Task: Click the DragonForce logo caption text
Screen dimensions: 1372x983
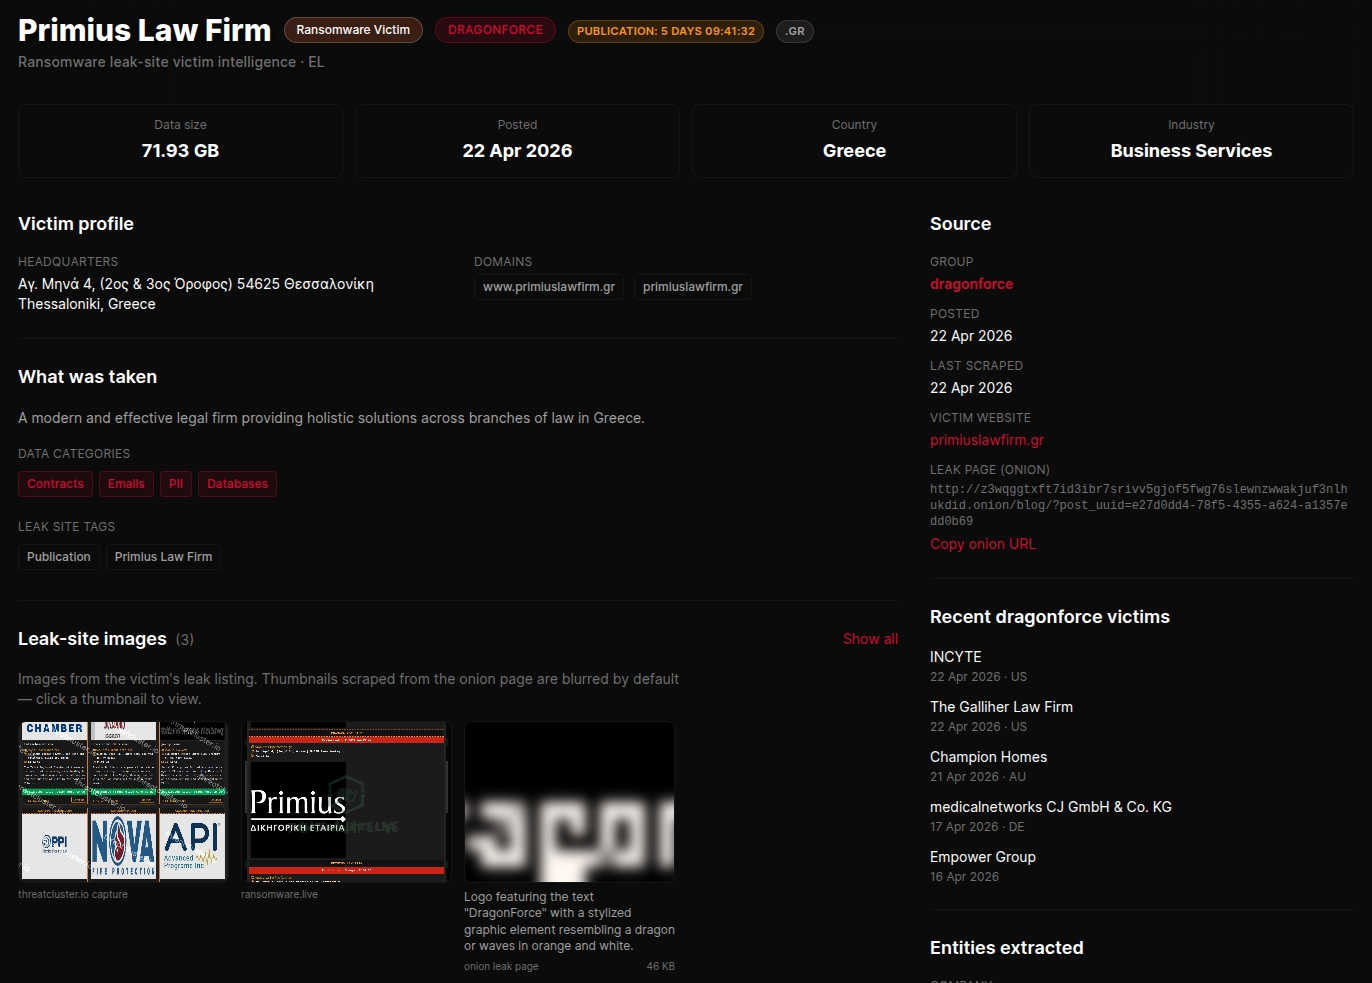Action: 569,921
